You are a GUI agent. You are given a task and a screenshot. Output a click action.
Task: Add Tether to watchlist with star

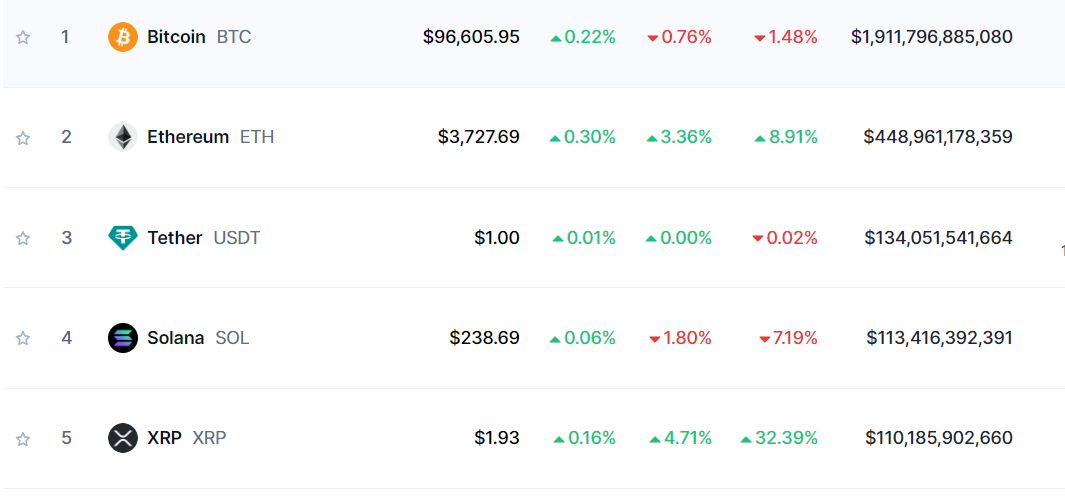pyautogui.click(x=23, y=238)
